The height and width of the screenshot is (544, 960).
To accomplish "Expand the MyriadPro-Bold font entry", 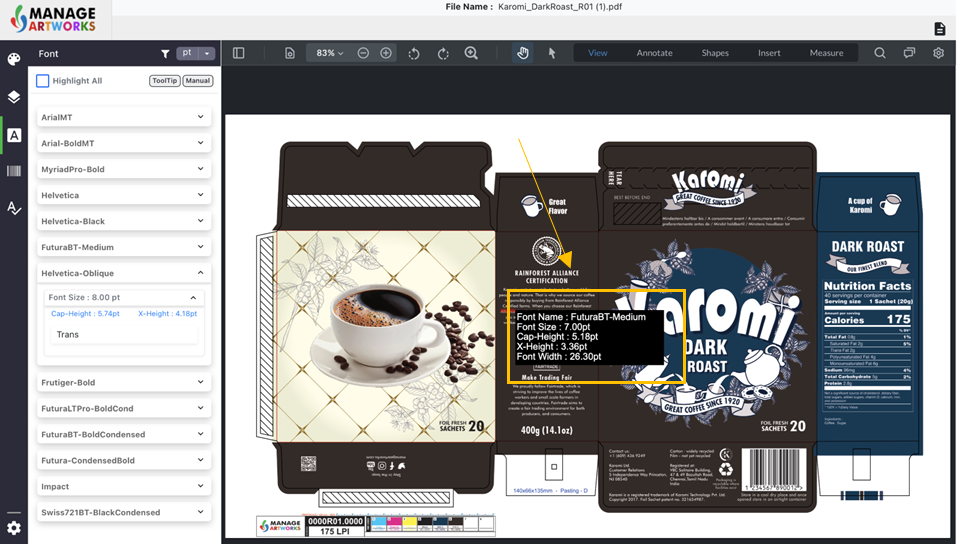I will (124, 169).
